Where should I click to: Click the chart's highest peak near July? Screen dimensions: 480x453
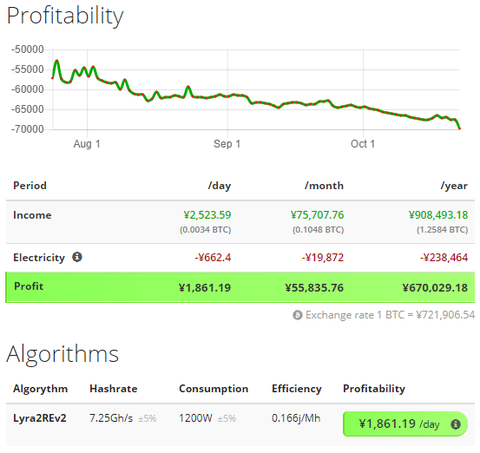point(57,61)
